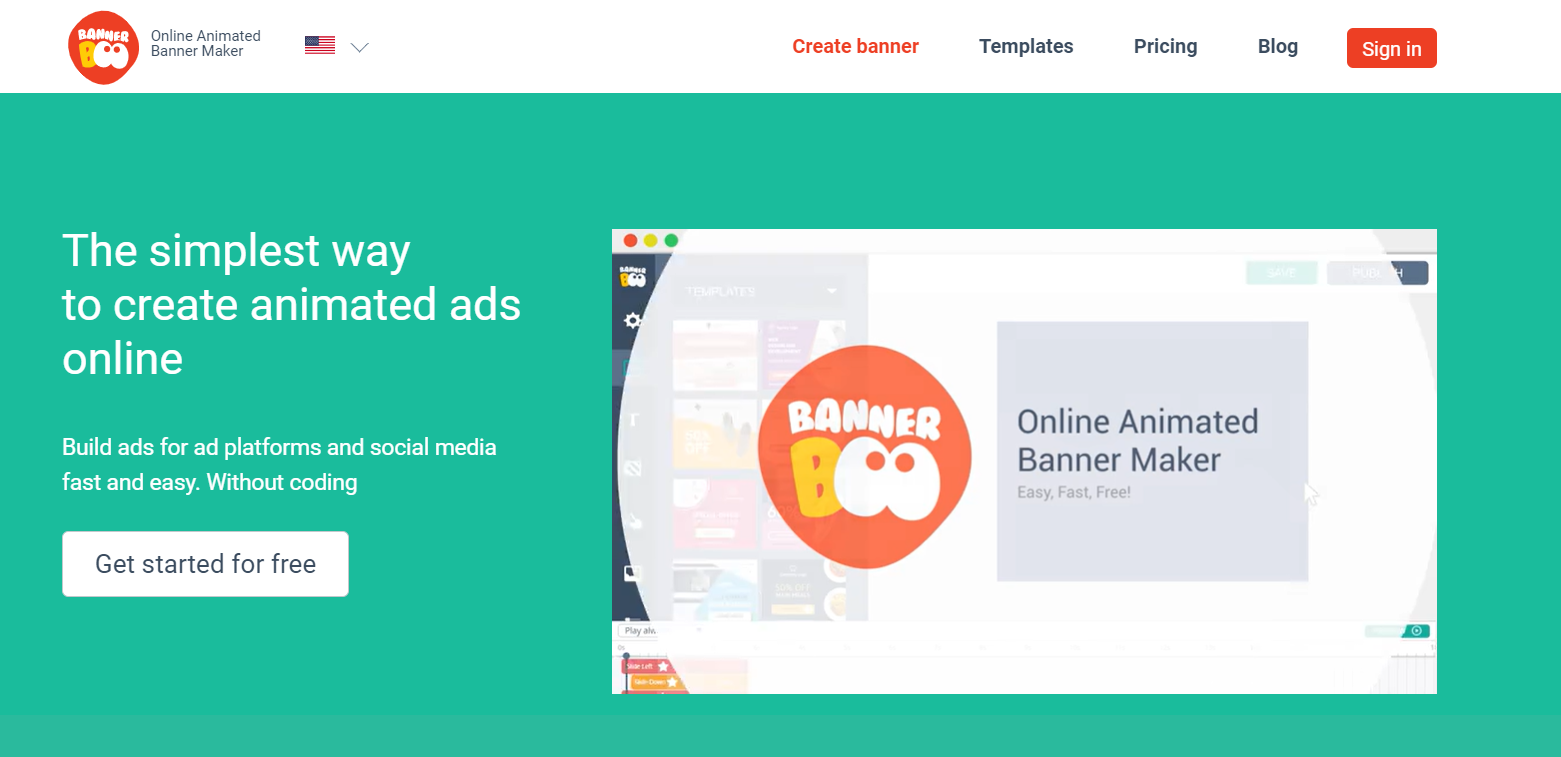
Task: Click the BannerBoo logo in the header
Action: click(x=104, y=48)
